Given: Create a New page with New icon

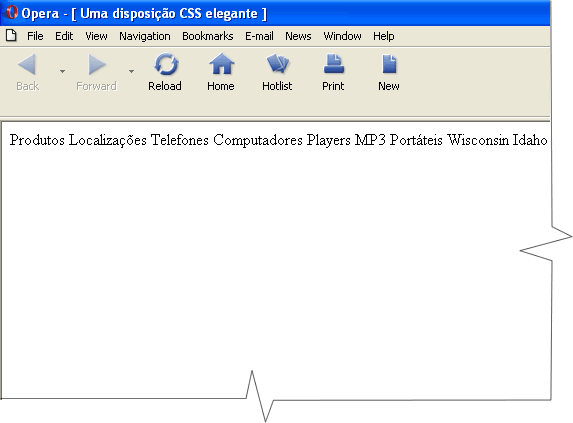Looking at the screenshot, I should point(389,64).
